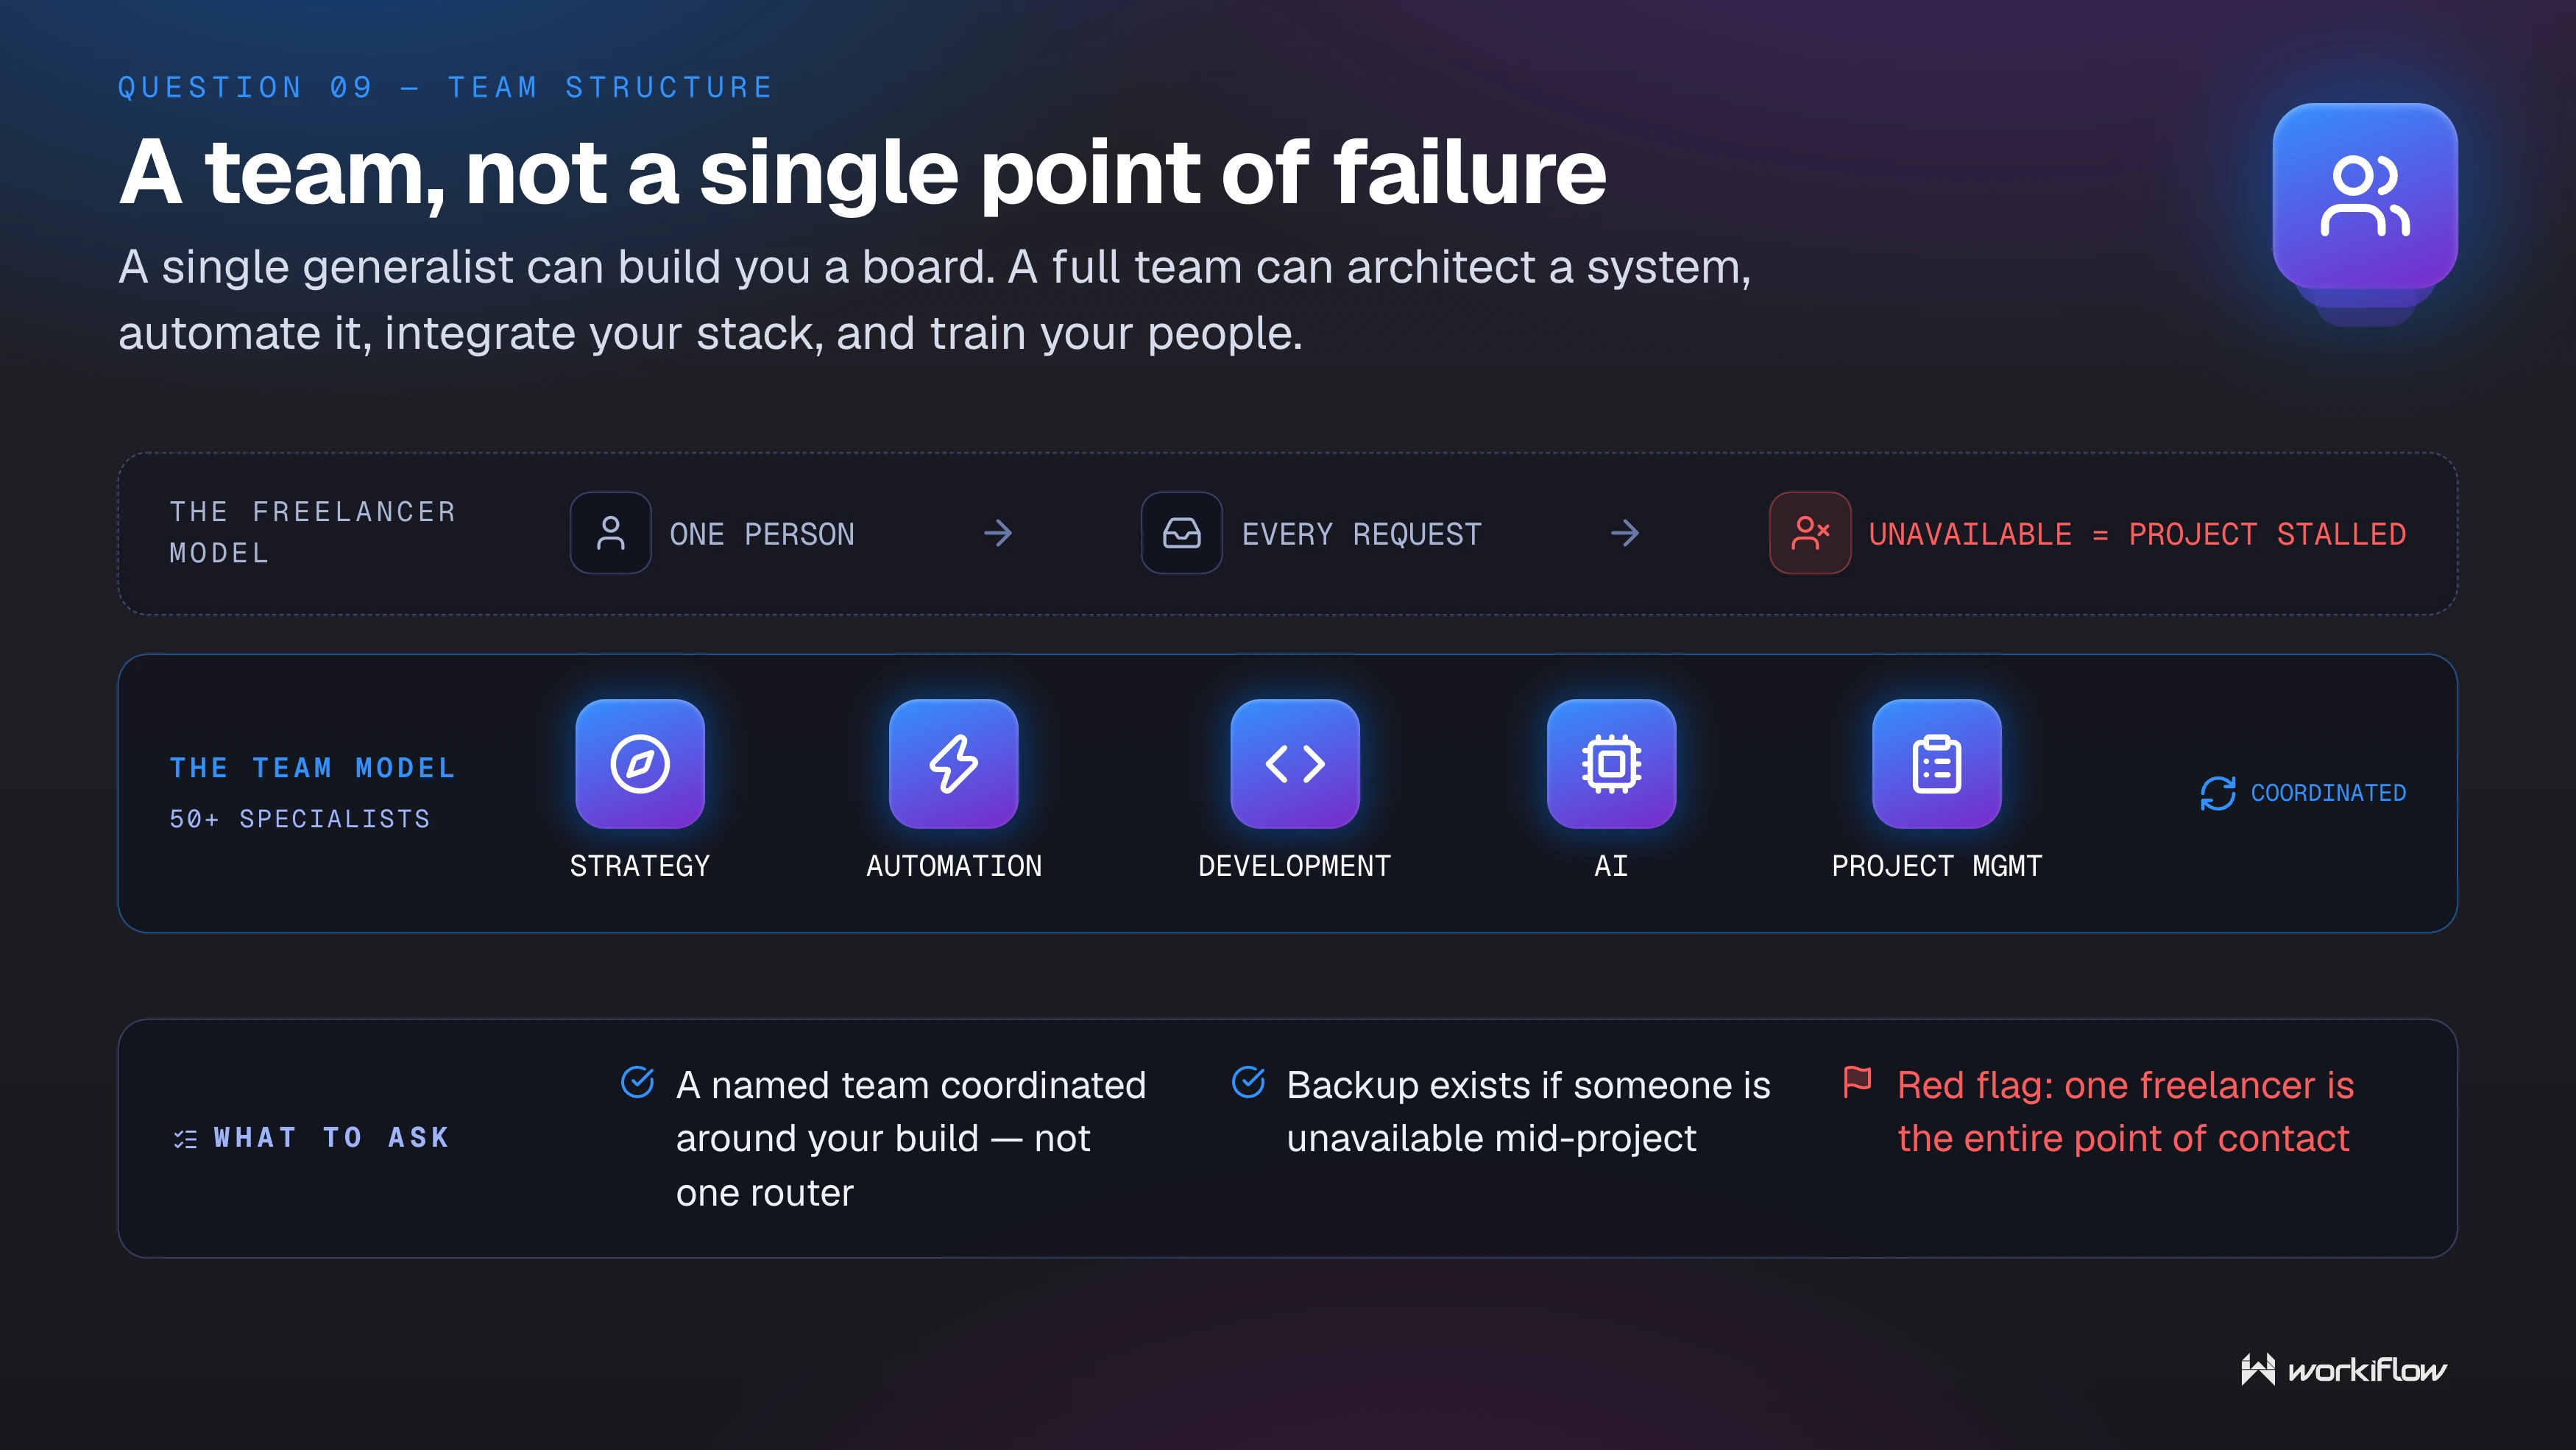Click the Workiflow logo
This screenshot has width=2576, height=1450.
[x=2343, y=1369]
